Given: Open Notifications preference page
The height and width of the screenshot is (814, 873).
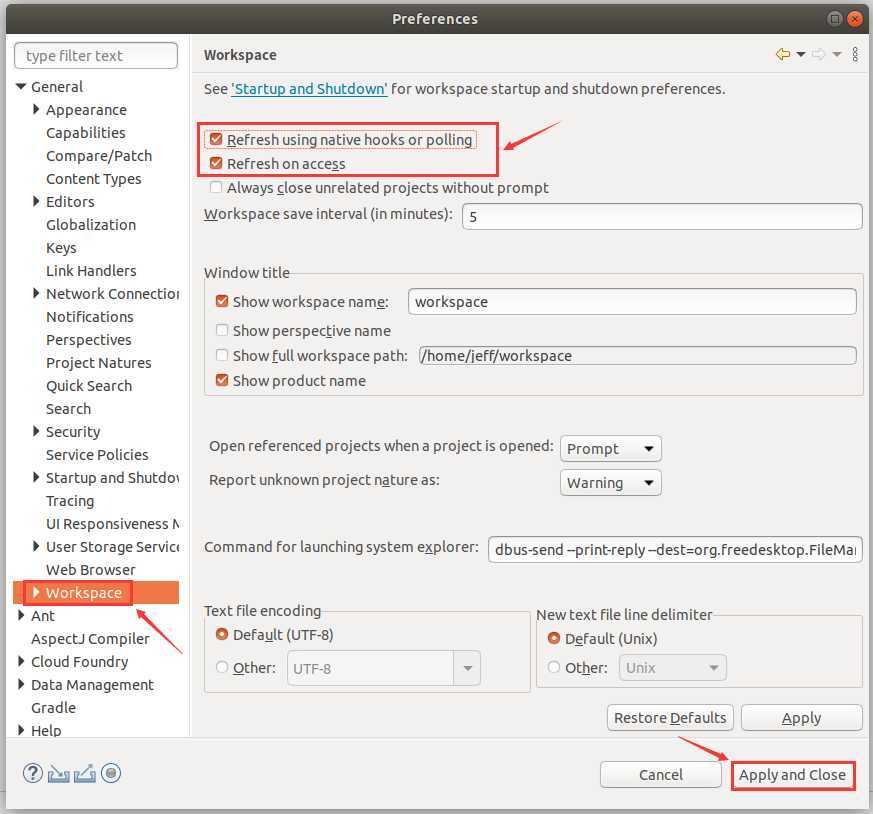Looking at the screenshot, I should [x=90, y=317].
